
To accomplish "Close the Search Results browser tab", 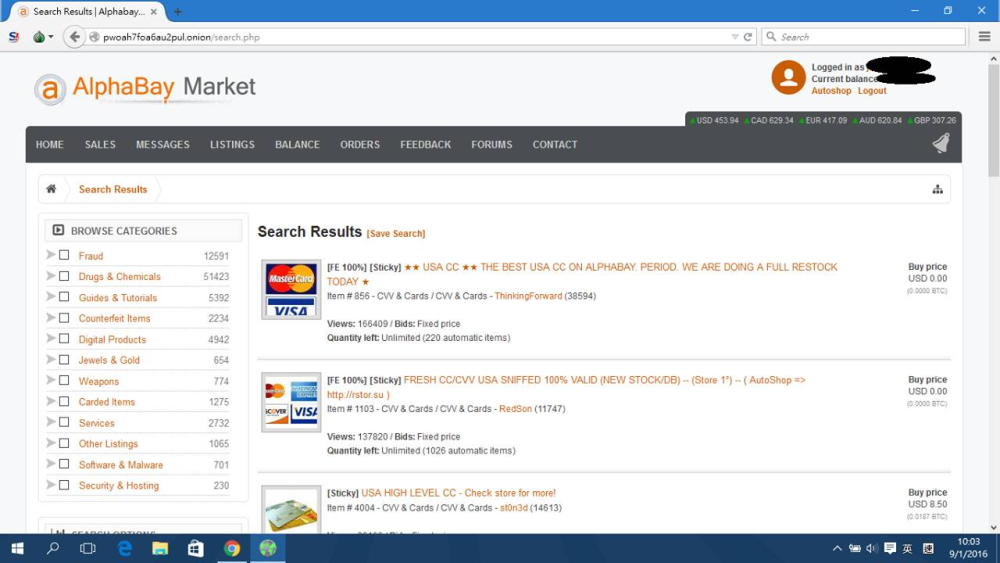I will 154,11.
